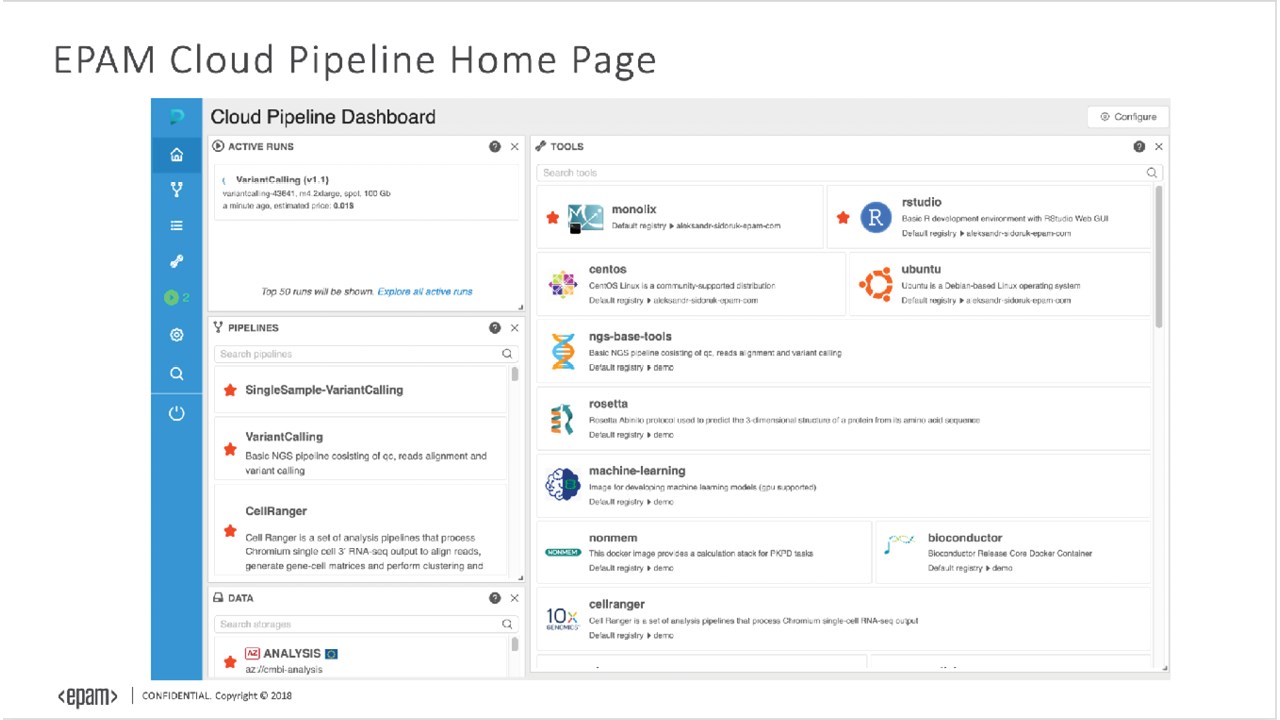1280x720 pixels.
Task: Toggle star on SingleSample-VariantCalling pipeline
Action: 230,390
